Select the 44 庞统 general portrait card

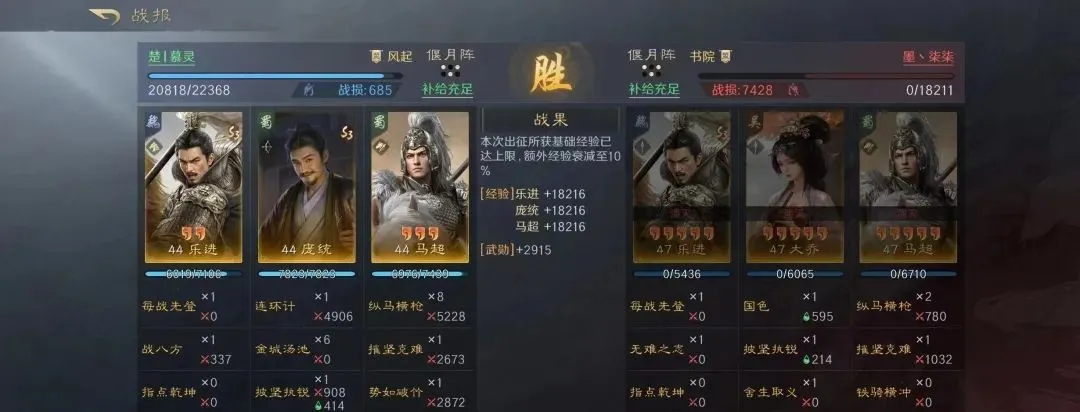[307, 187]
